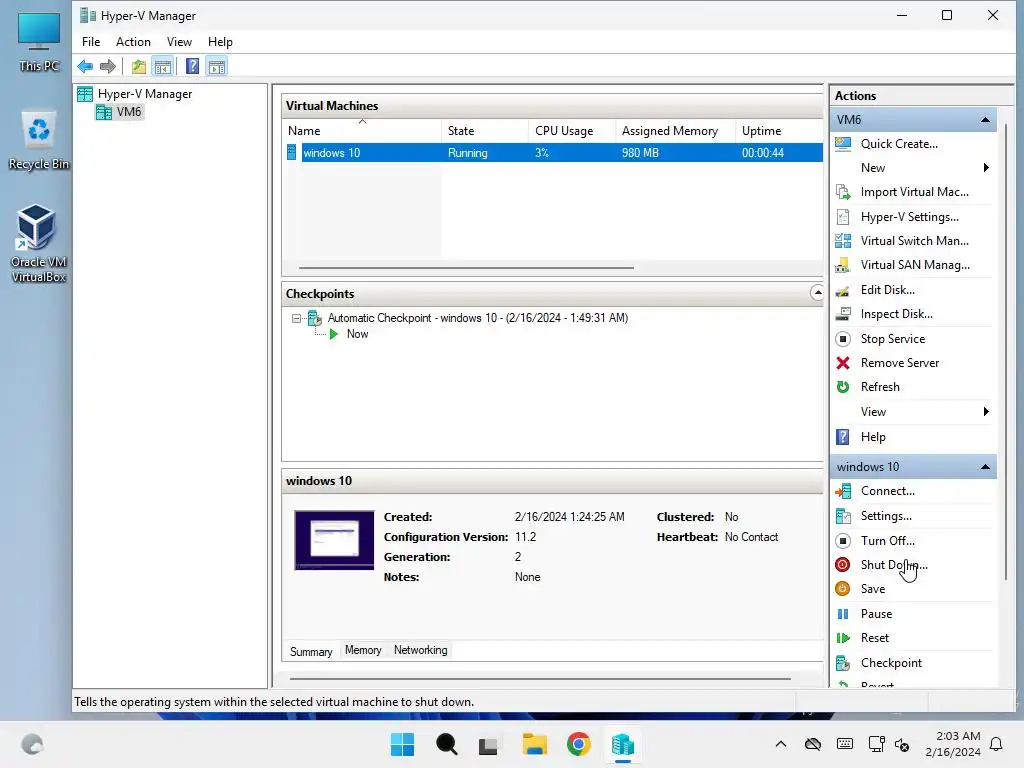Click the red X Remove Server icon

pyautogui.click(x=843, y=363)
